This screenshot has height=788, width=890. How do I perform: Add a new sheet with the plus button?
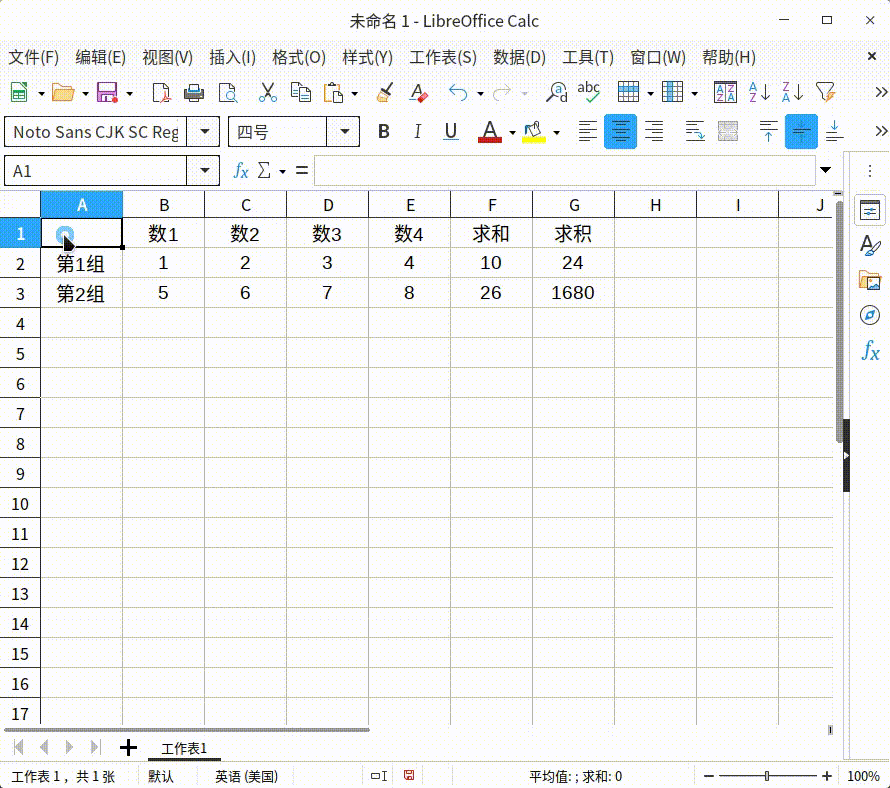click(128, 747)
